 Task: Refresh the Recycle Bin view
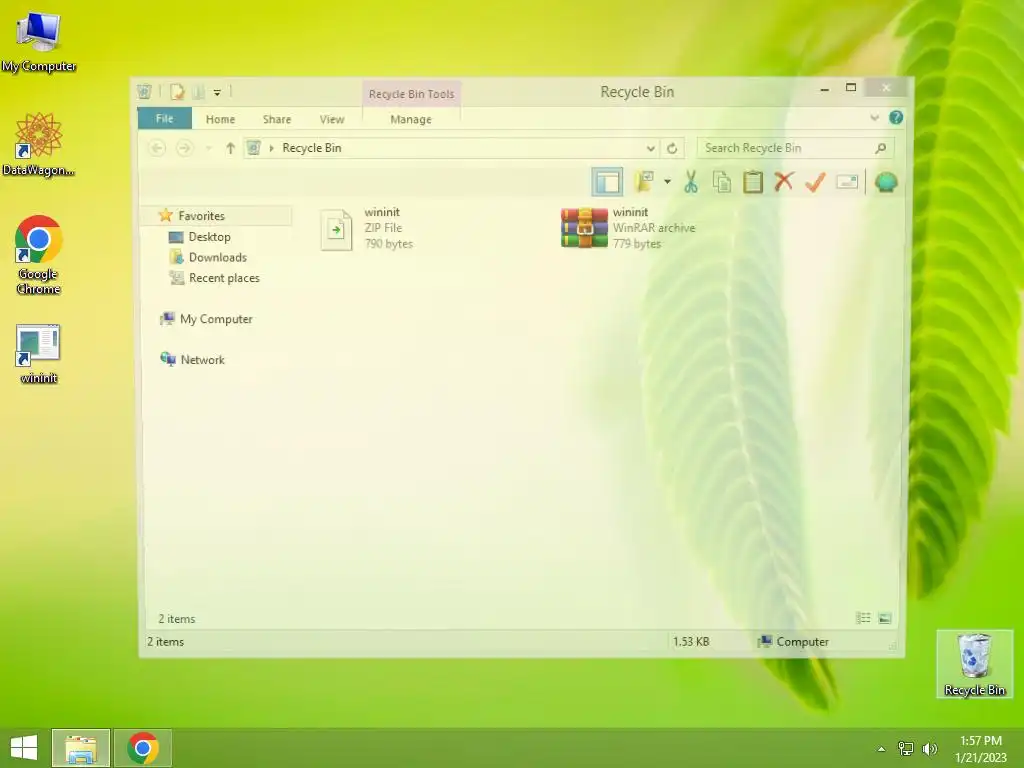672,148
